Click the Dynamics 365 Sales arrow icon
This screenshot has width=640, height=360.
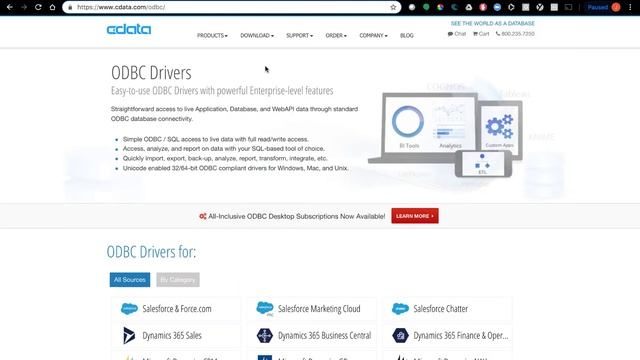tap(129, 336)
